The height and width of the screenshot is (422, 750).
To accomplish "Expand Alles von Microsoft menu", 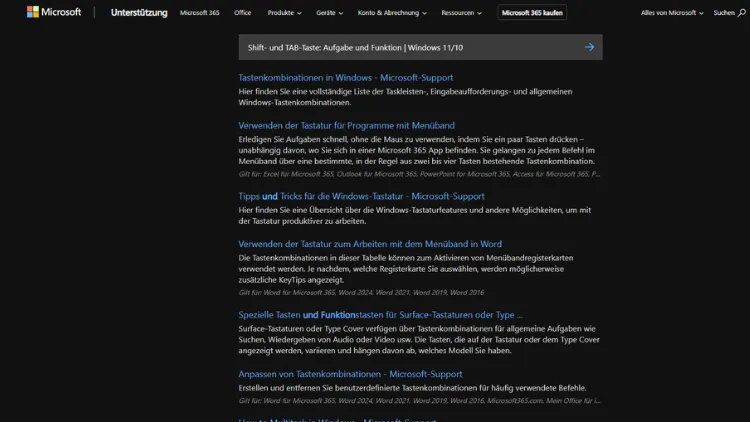I will pyautogui.click(x=672, y=13).
